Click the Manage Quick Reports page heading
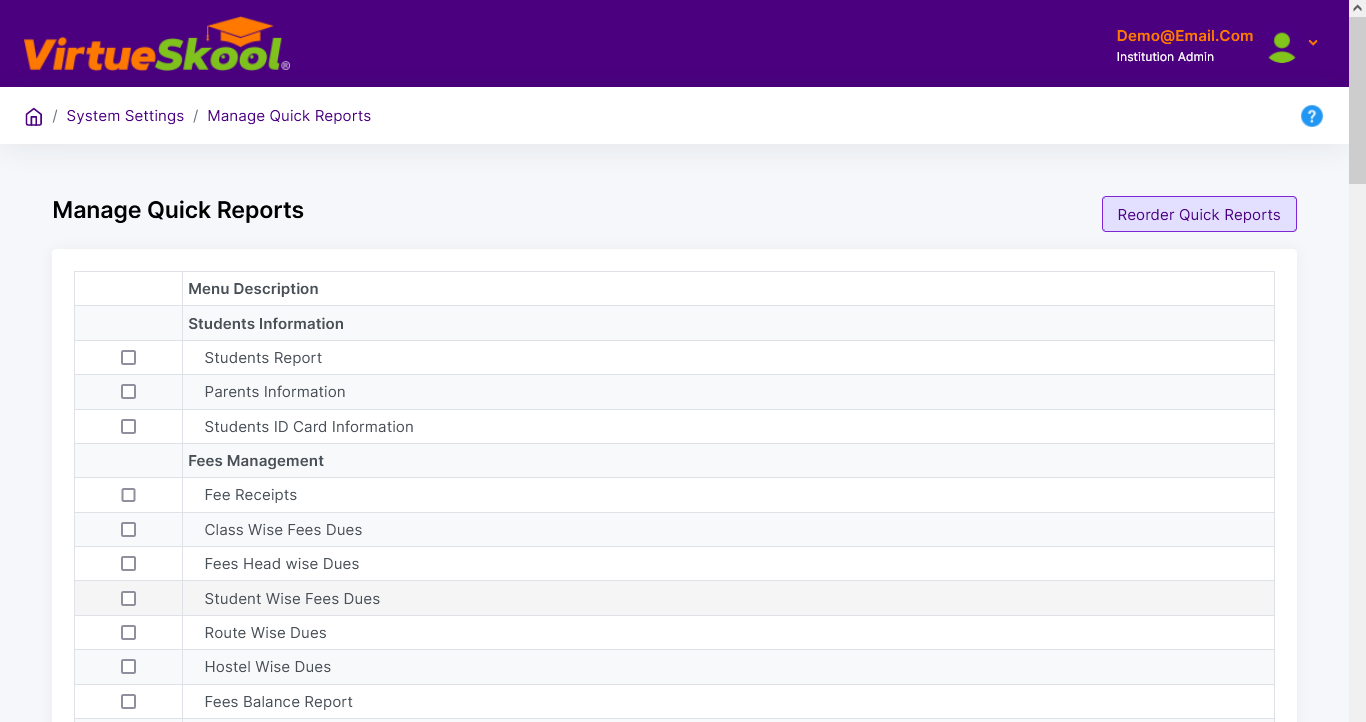The height and width of the screenshot is (722, 1366). [x=178, y=210]
